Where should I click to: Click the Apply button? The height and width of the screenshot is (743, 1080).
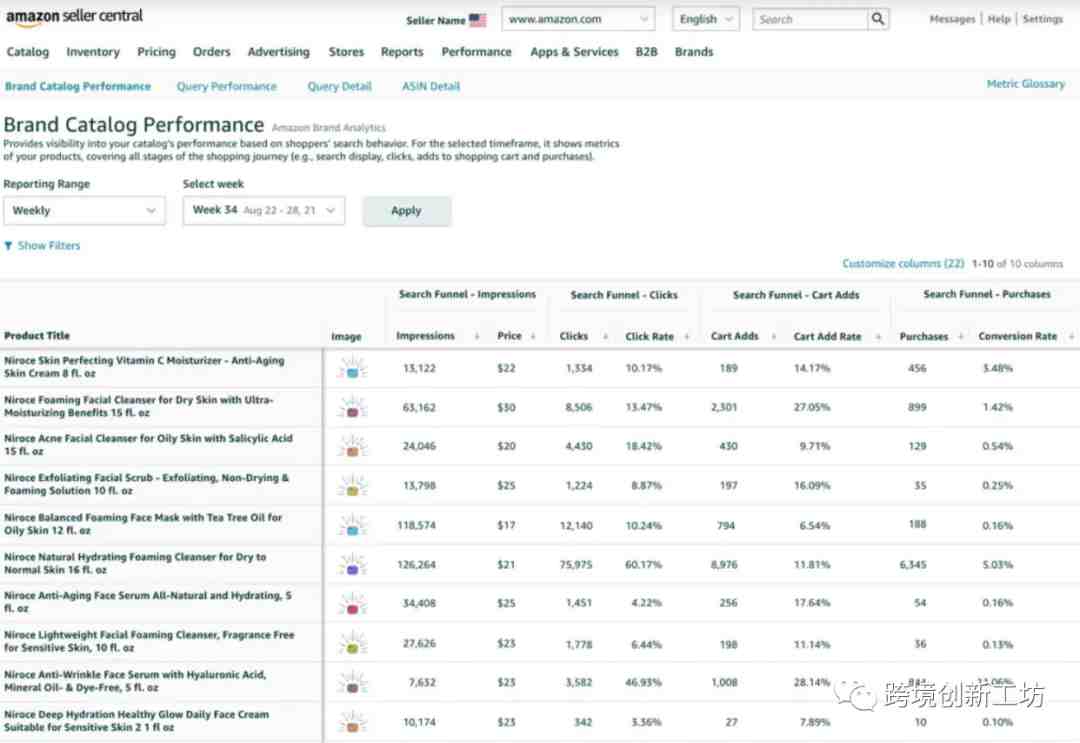coord(406,211)
